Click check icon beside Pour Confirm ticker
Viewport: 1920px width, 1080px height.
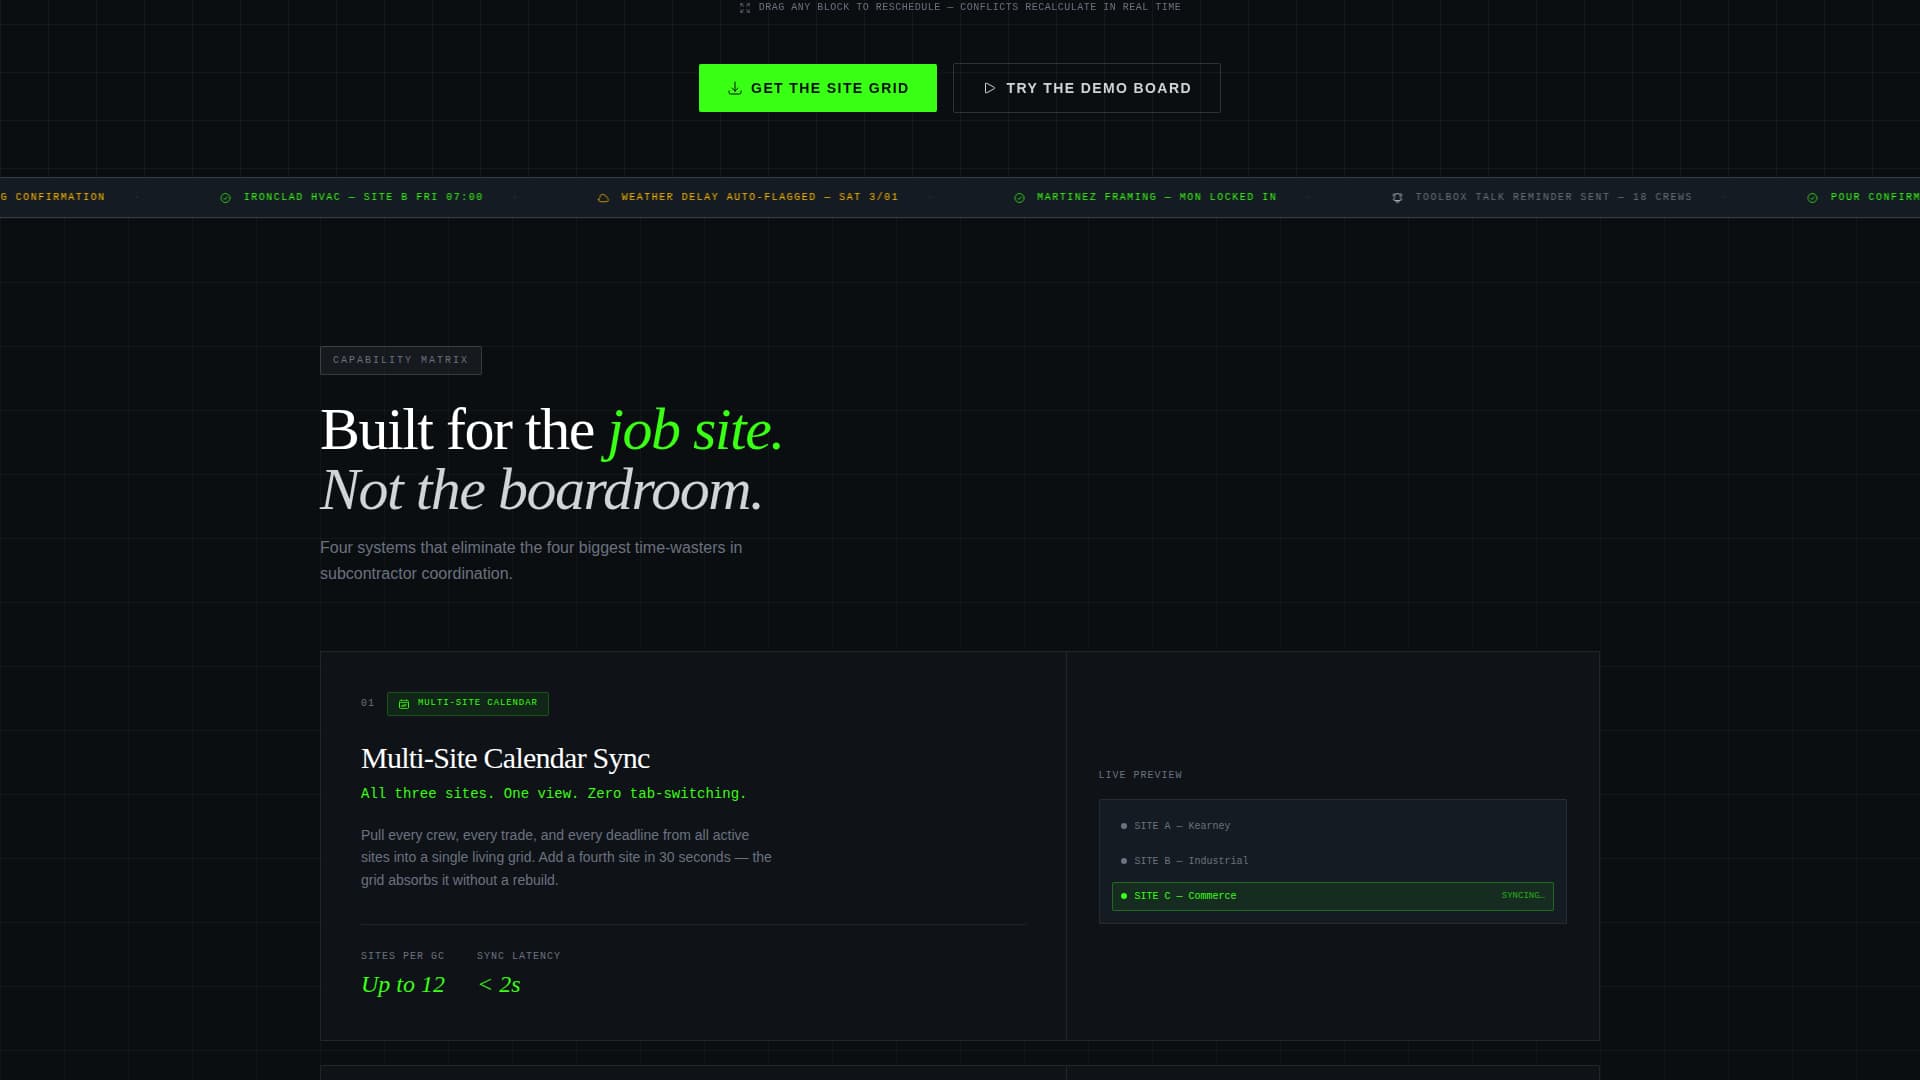point(1812,198)
